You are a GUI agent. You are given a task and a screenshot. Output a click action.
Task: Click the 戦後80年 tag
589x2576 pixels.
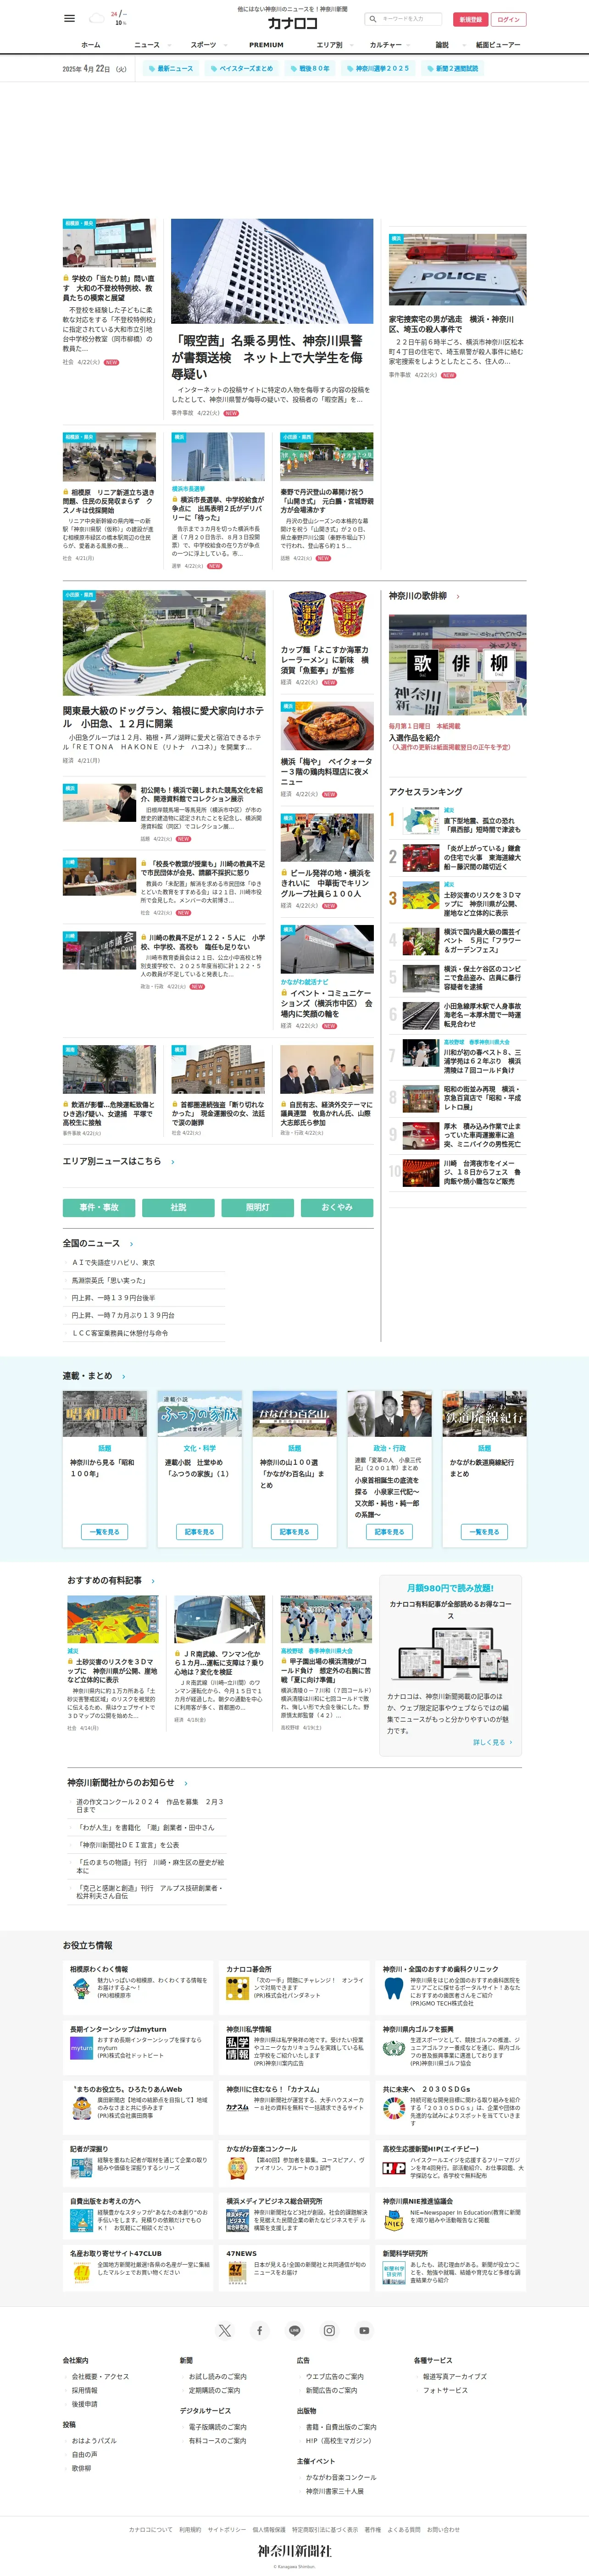click(310, 69)
